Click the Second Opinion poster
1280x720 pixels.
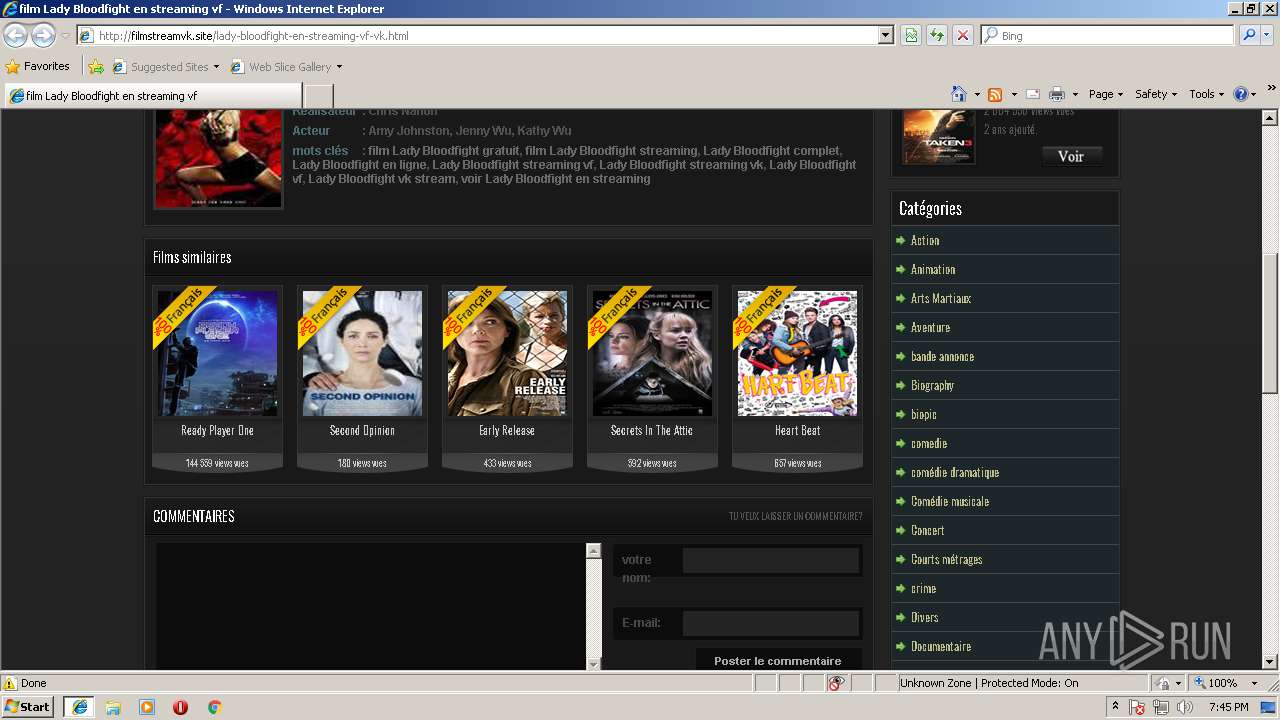tap(362, 353)
